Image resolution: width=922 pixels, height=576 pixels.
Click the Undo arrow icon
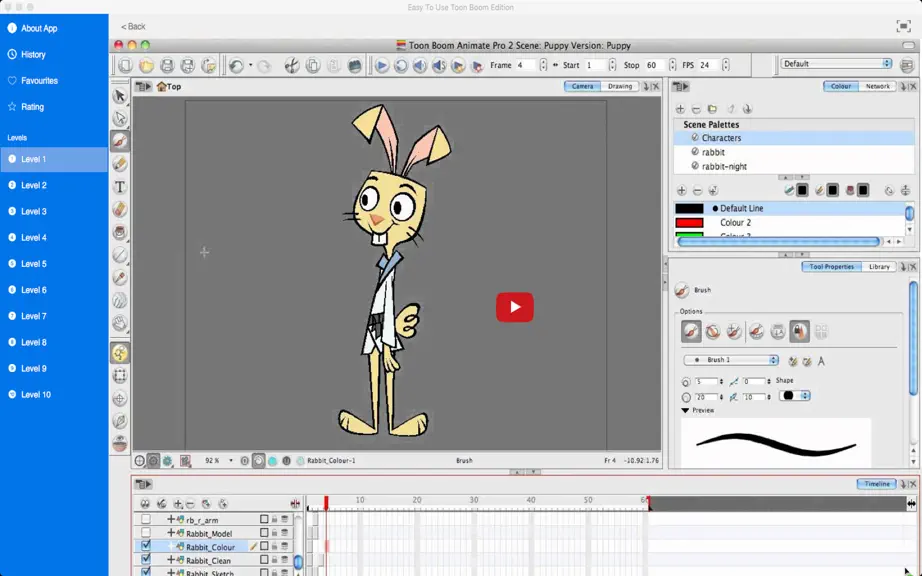click(x=236, y=65)
